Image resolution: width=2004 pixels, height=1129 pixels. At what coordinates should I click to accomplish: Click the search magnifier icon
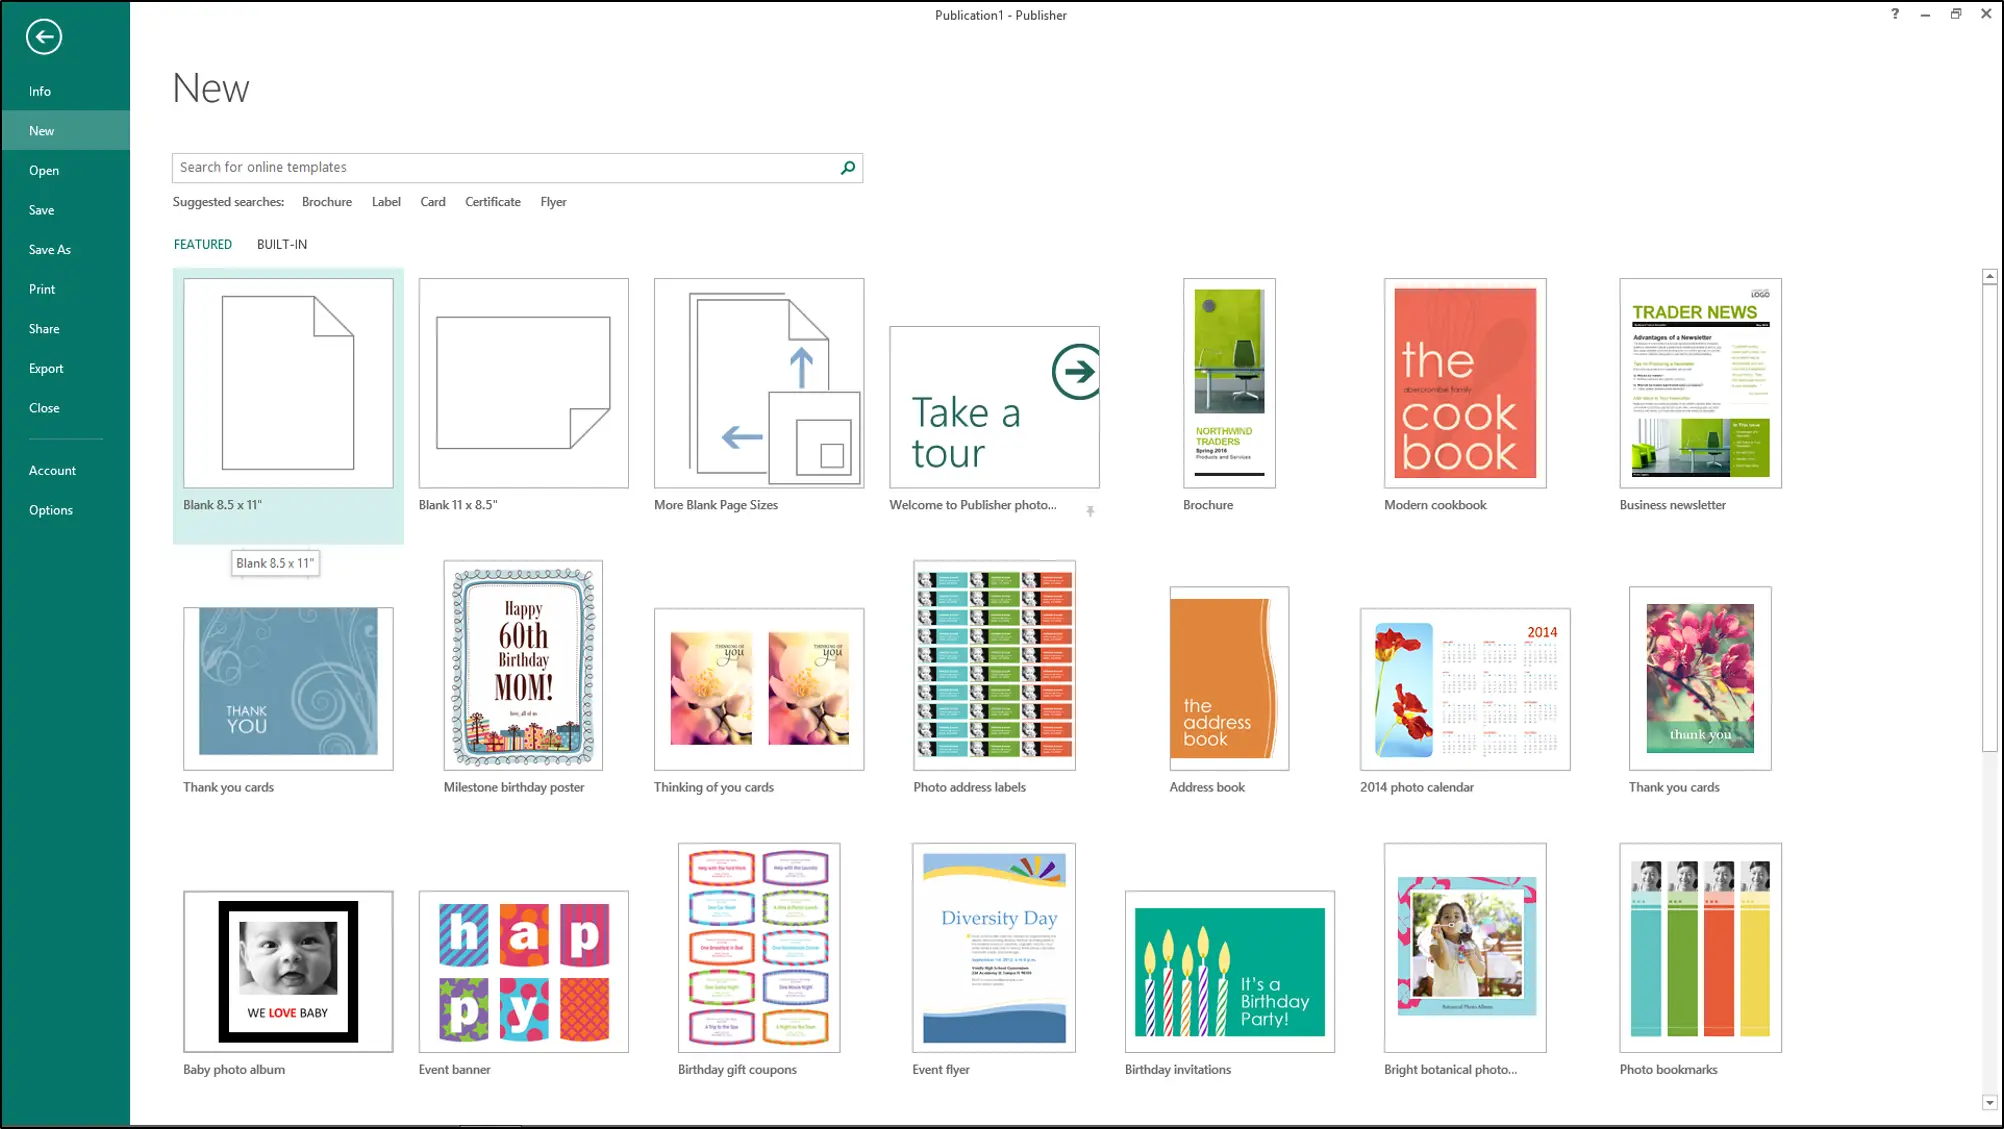(x=846, y=168)
